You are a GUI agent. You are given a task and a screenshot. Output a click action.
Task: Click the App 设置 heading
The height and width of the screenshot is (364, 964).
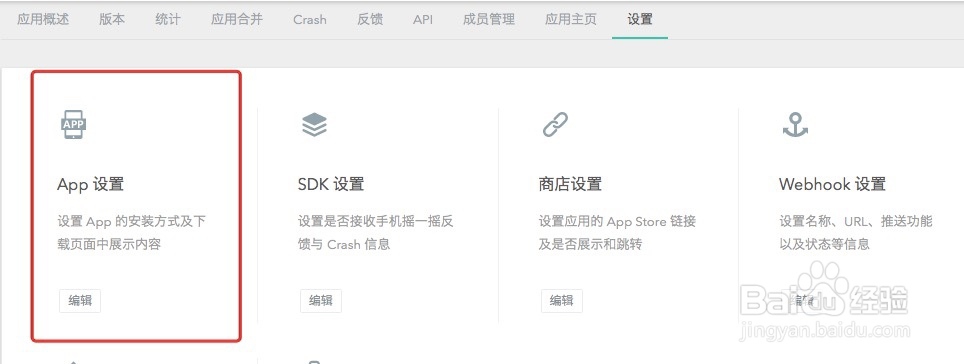(x=90, y=184)
